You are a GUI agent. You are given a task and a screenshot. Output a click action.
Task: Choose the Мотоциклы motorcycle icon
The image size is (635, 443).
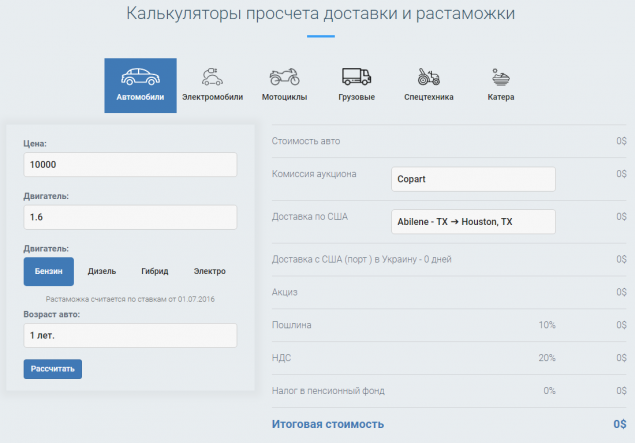(x=284, y=77)
